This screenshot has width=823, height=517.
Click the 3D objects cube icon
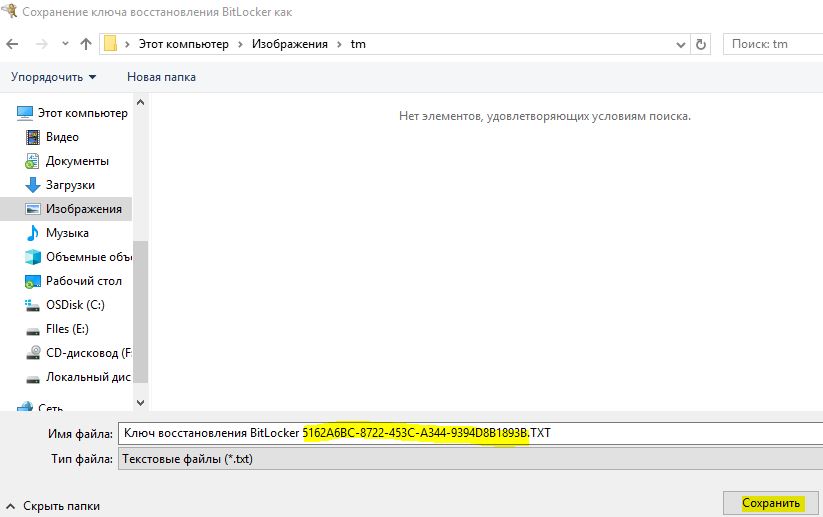[33, 257]
